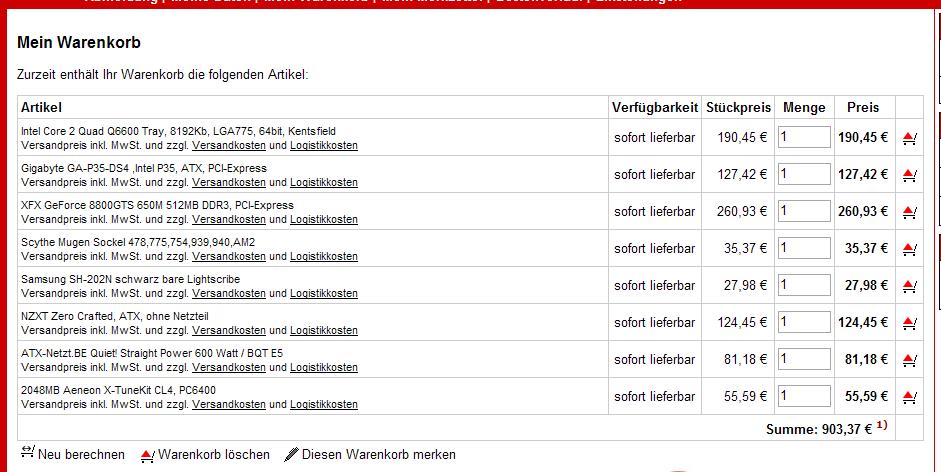Remove XFX GeForce 8800GTS from cart
941x472 pixels.
point(909,212)
